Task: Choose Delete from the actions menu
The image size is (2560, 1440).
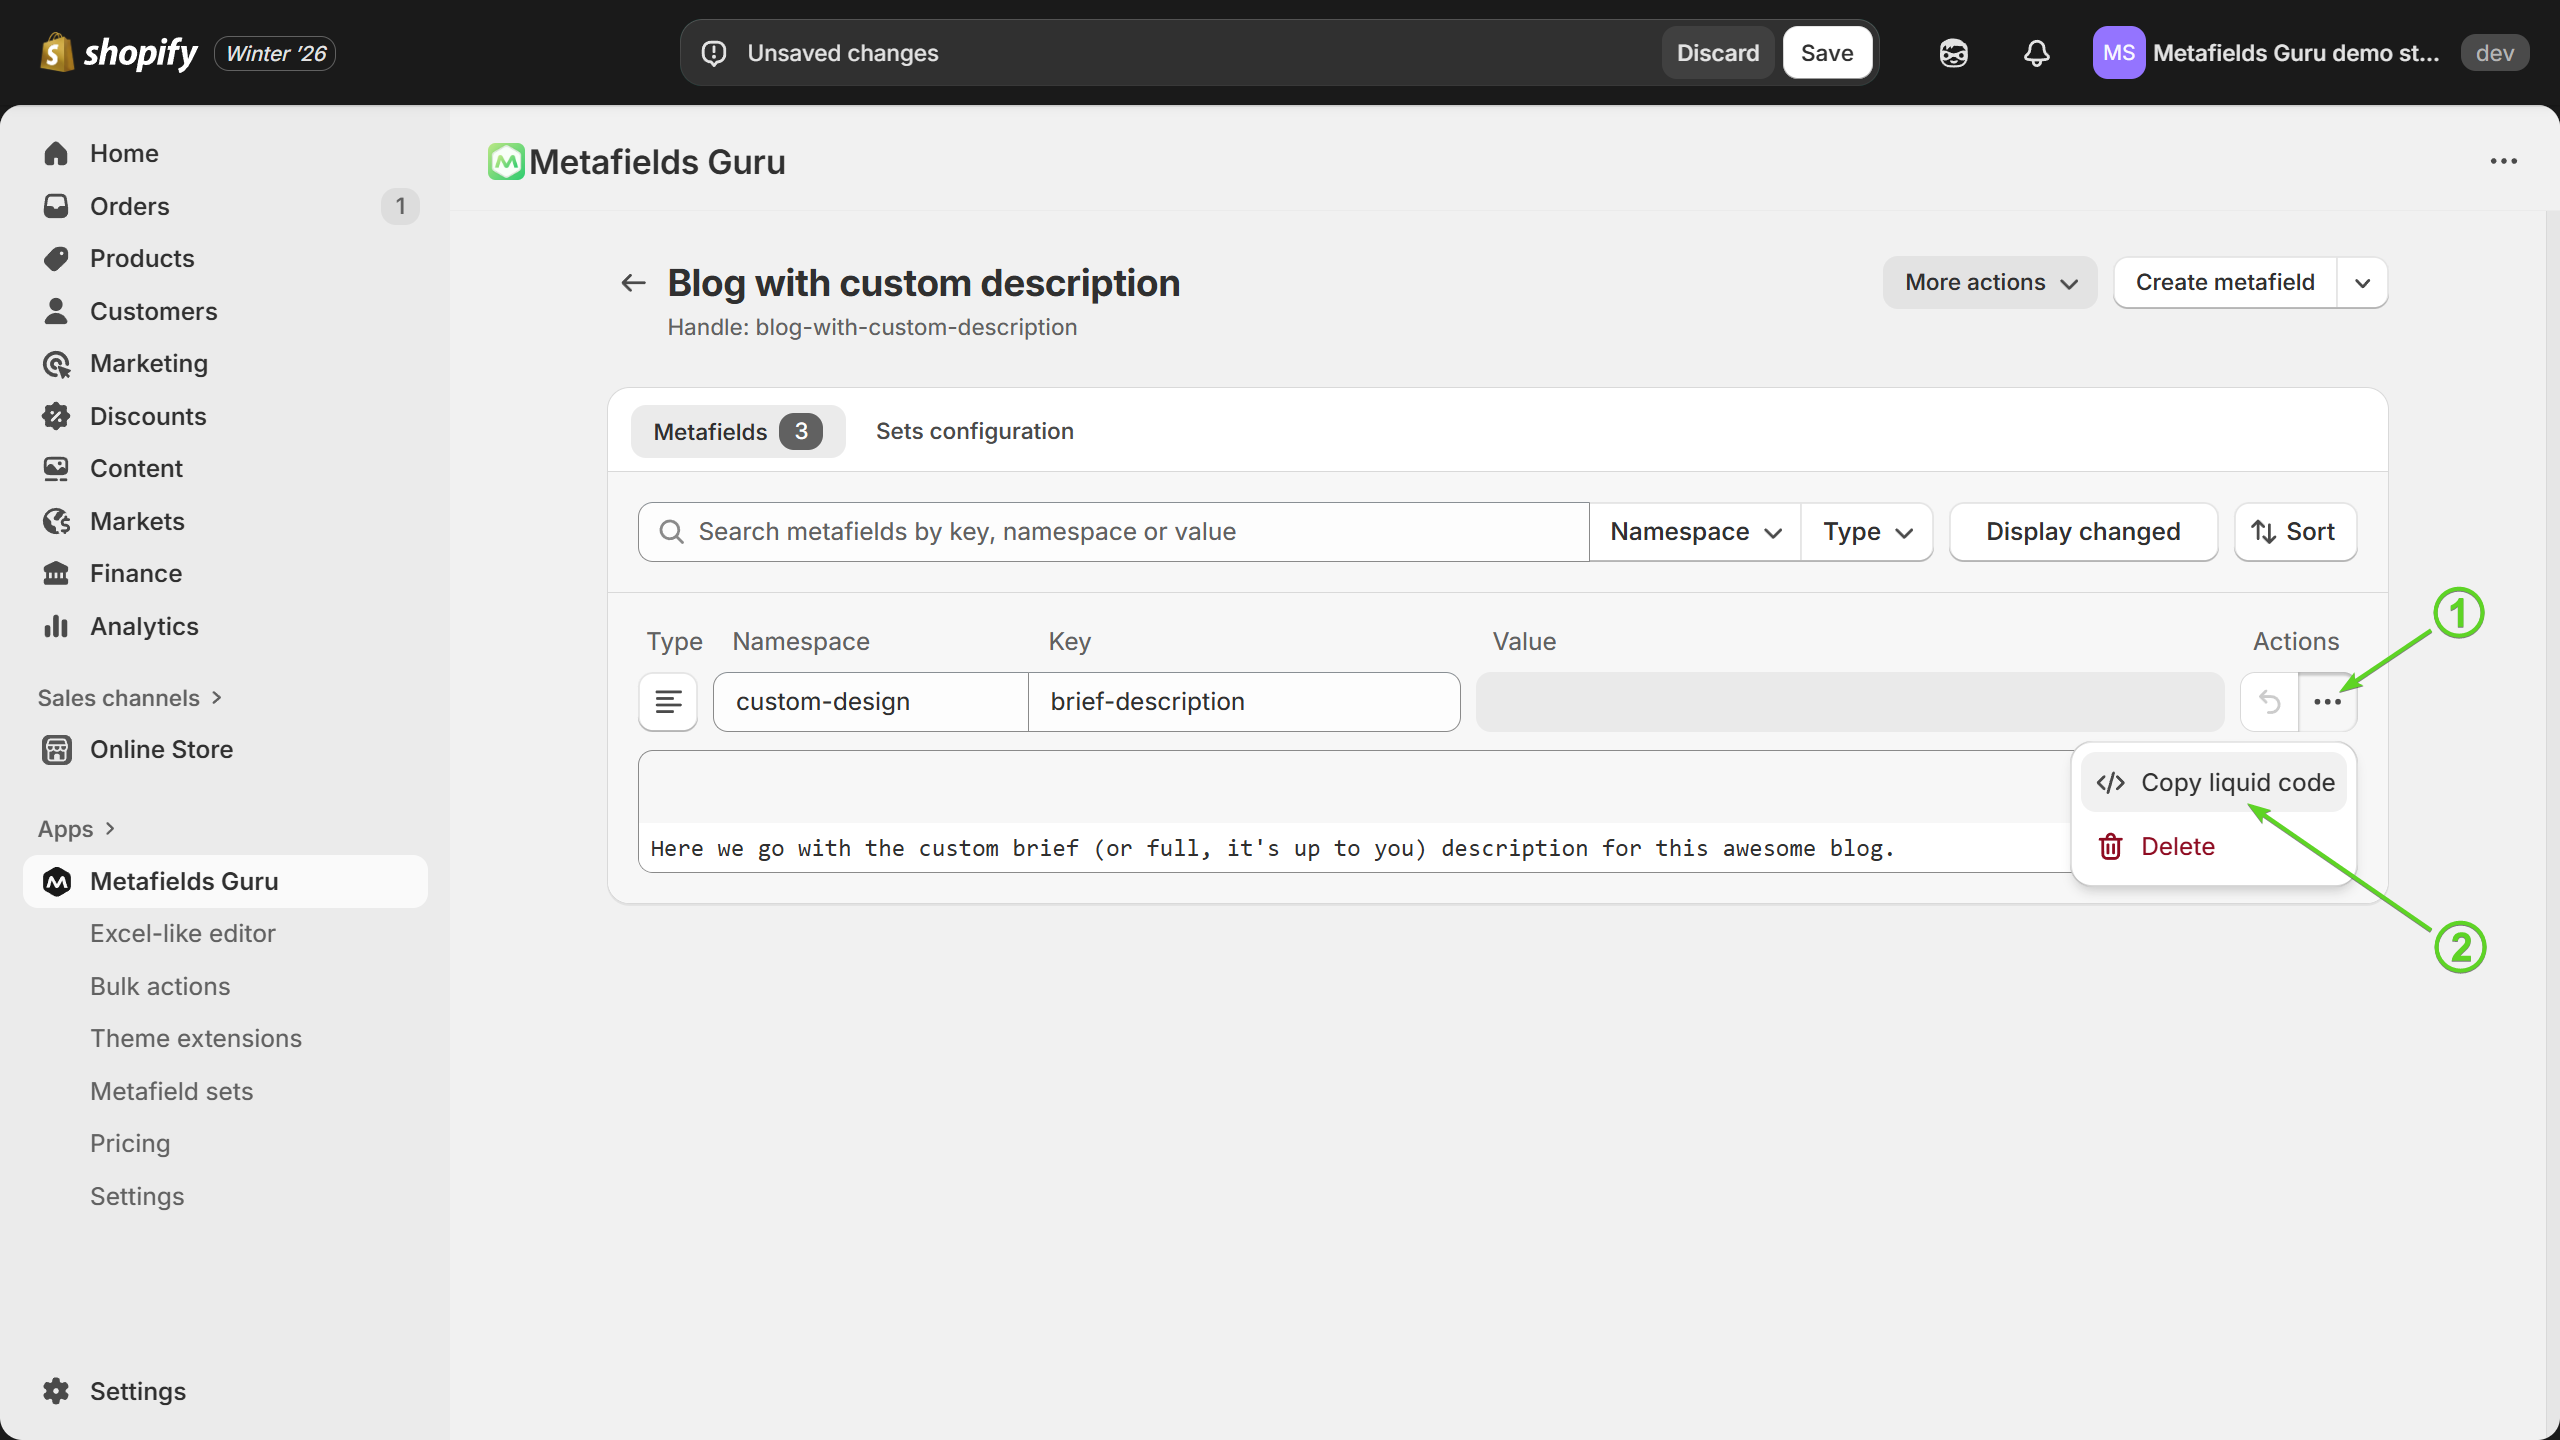Action: pyautogui.click(x=2177, y=847)
